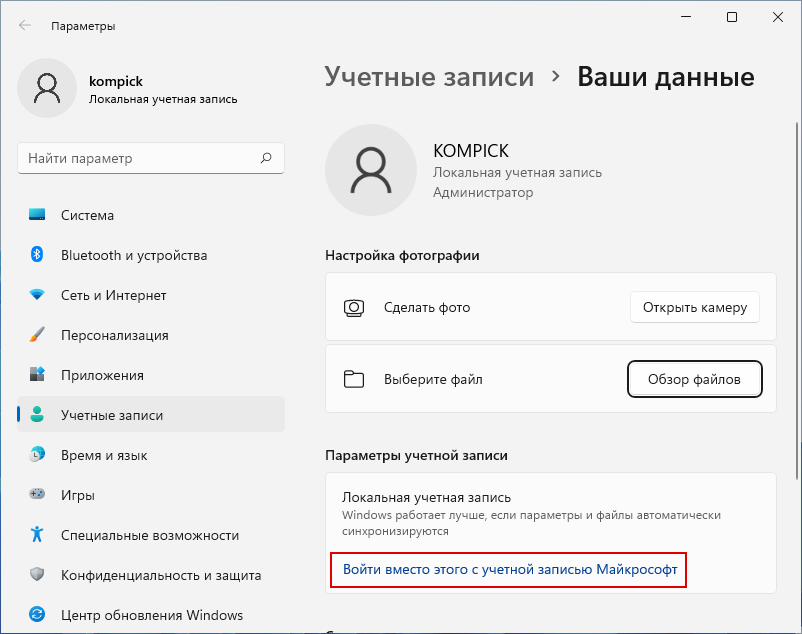802x634 pixels.
Task: Select Персонализация in the sidebar
Action: (151, 335)
